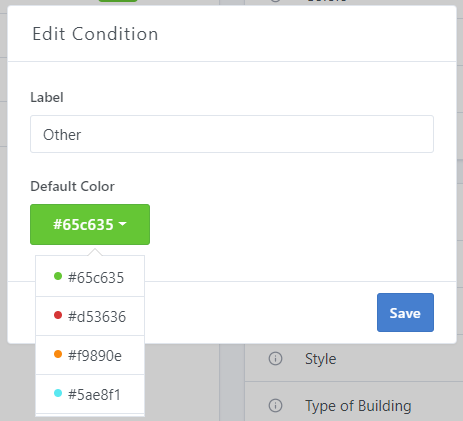Image resolution: width=463 pixels, height=421 pixels.
Task: Click the green dot for #65c635
Action: tap(58, 276)
